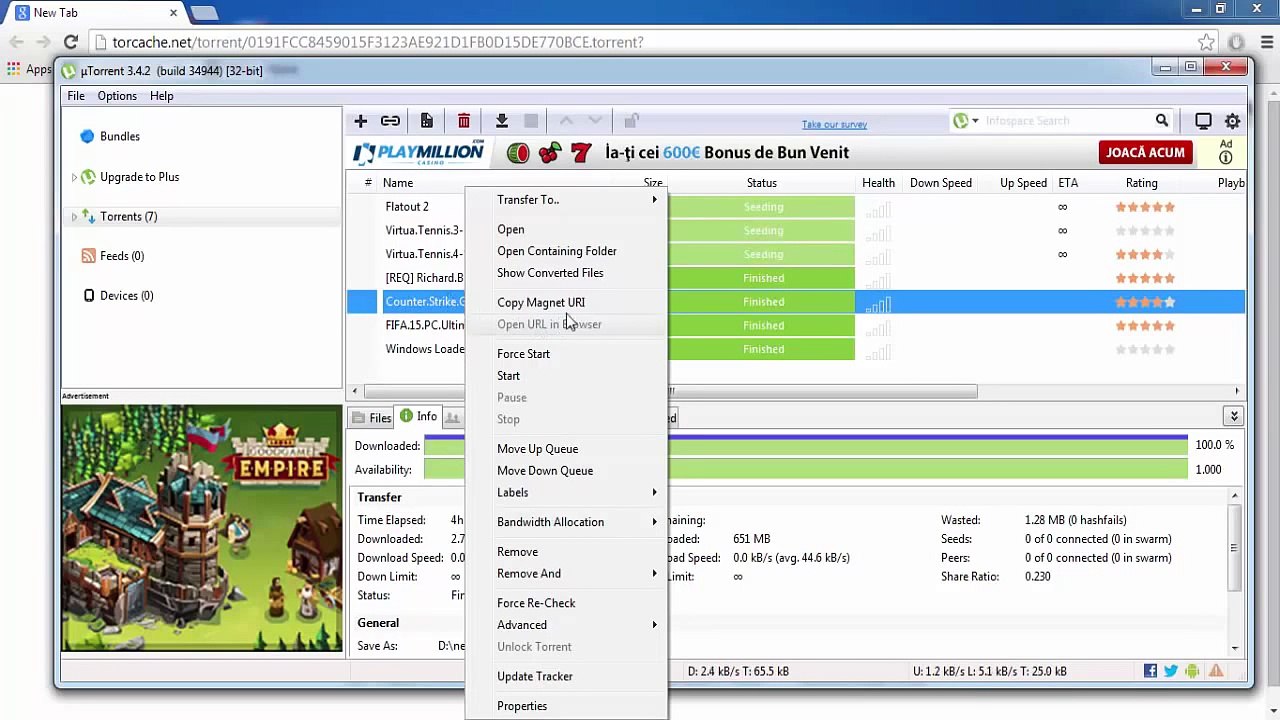
Task: Click the JOACĂ ACUM button
Action: (x=1145, y=153)
